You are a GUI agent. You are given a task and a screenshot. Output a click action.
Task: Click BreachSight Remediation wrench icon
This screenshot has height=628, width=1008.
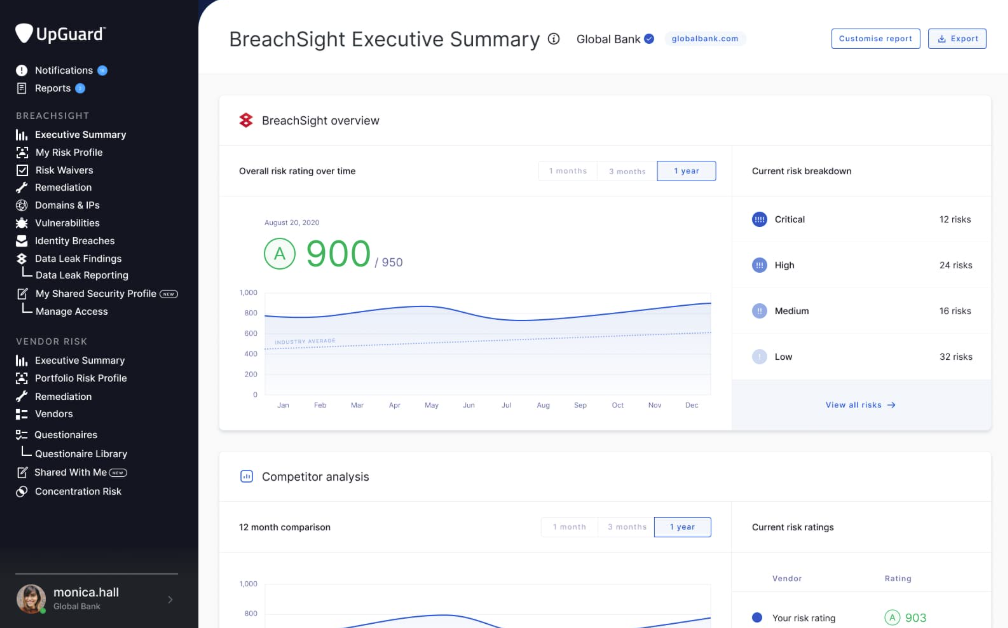22,188
